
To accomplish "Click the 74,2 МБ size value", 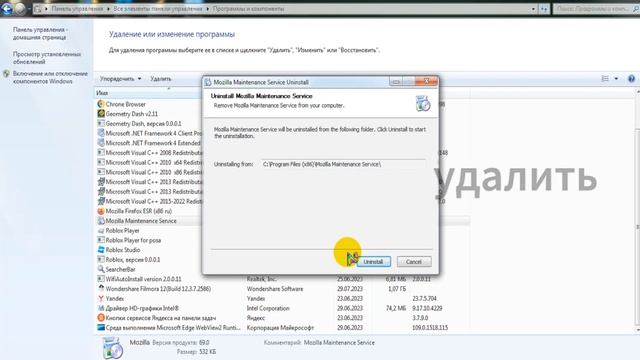I will (x=396, y=308).
